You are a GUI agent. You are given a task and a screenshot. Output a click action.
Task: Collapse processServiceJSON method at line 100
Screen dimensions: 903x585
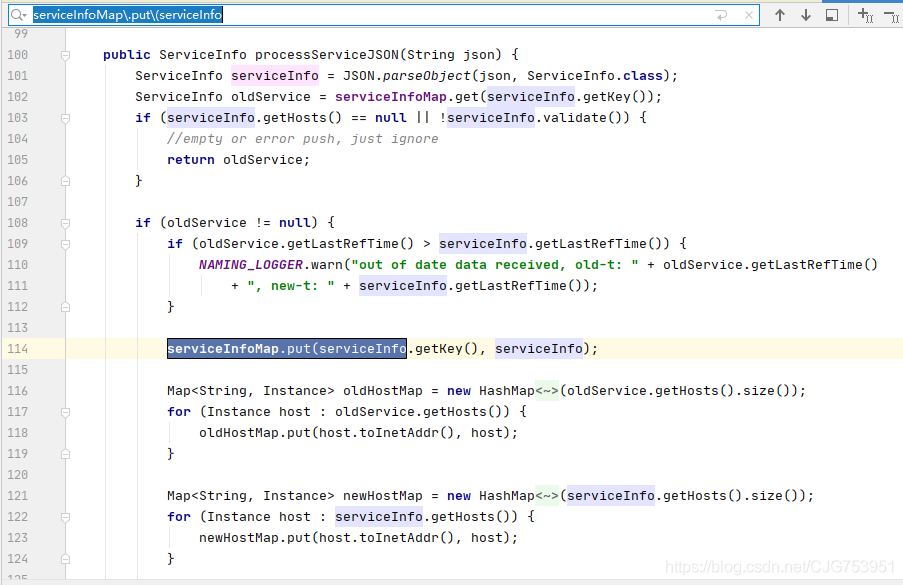65,55
